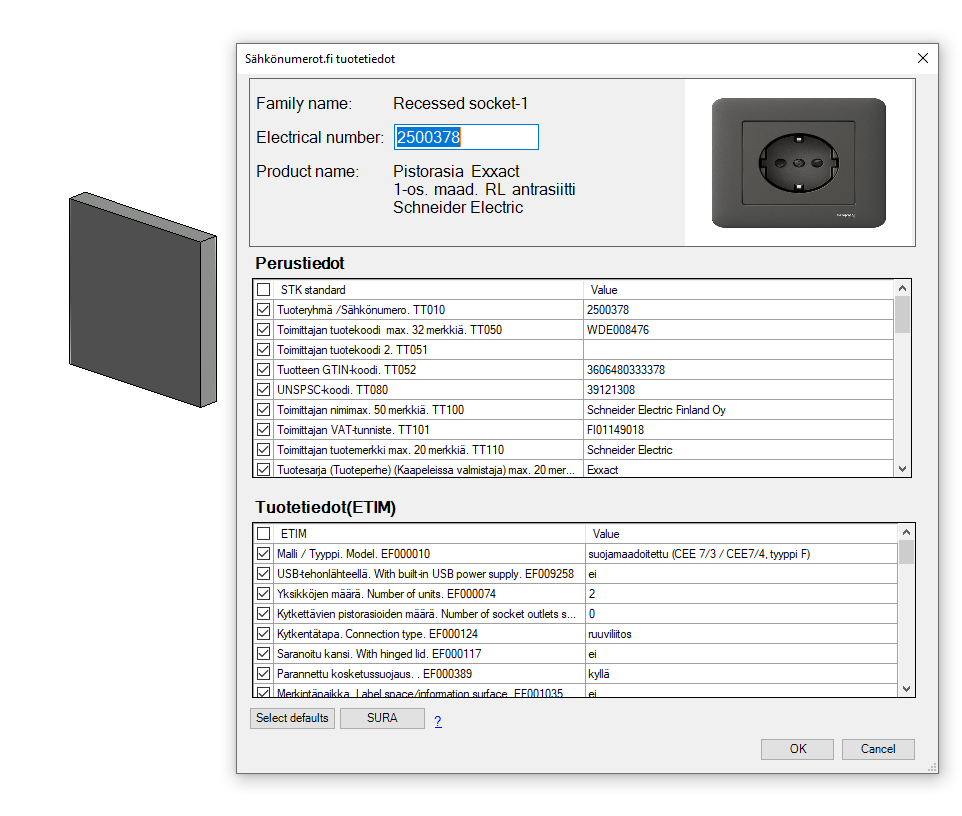Toggle the STK standard header checkbox
The width and height of the screenshot is (962, 816).
pyautogui.click(x=264, y=290)
